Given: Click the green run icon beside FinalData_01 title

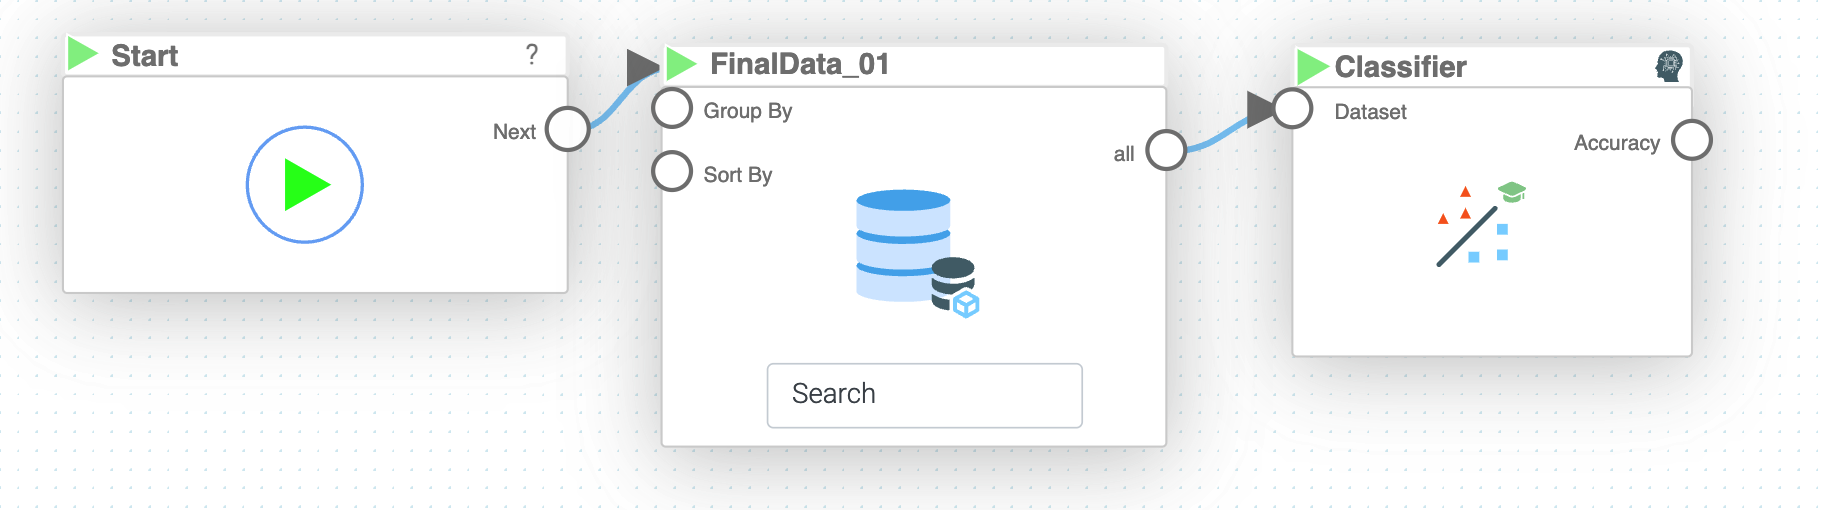Looking at the screenshot, I should coord(681,64).
